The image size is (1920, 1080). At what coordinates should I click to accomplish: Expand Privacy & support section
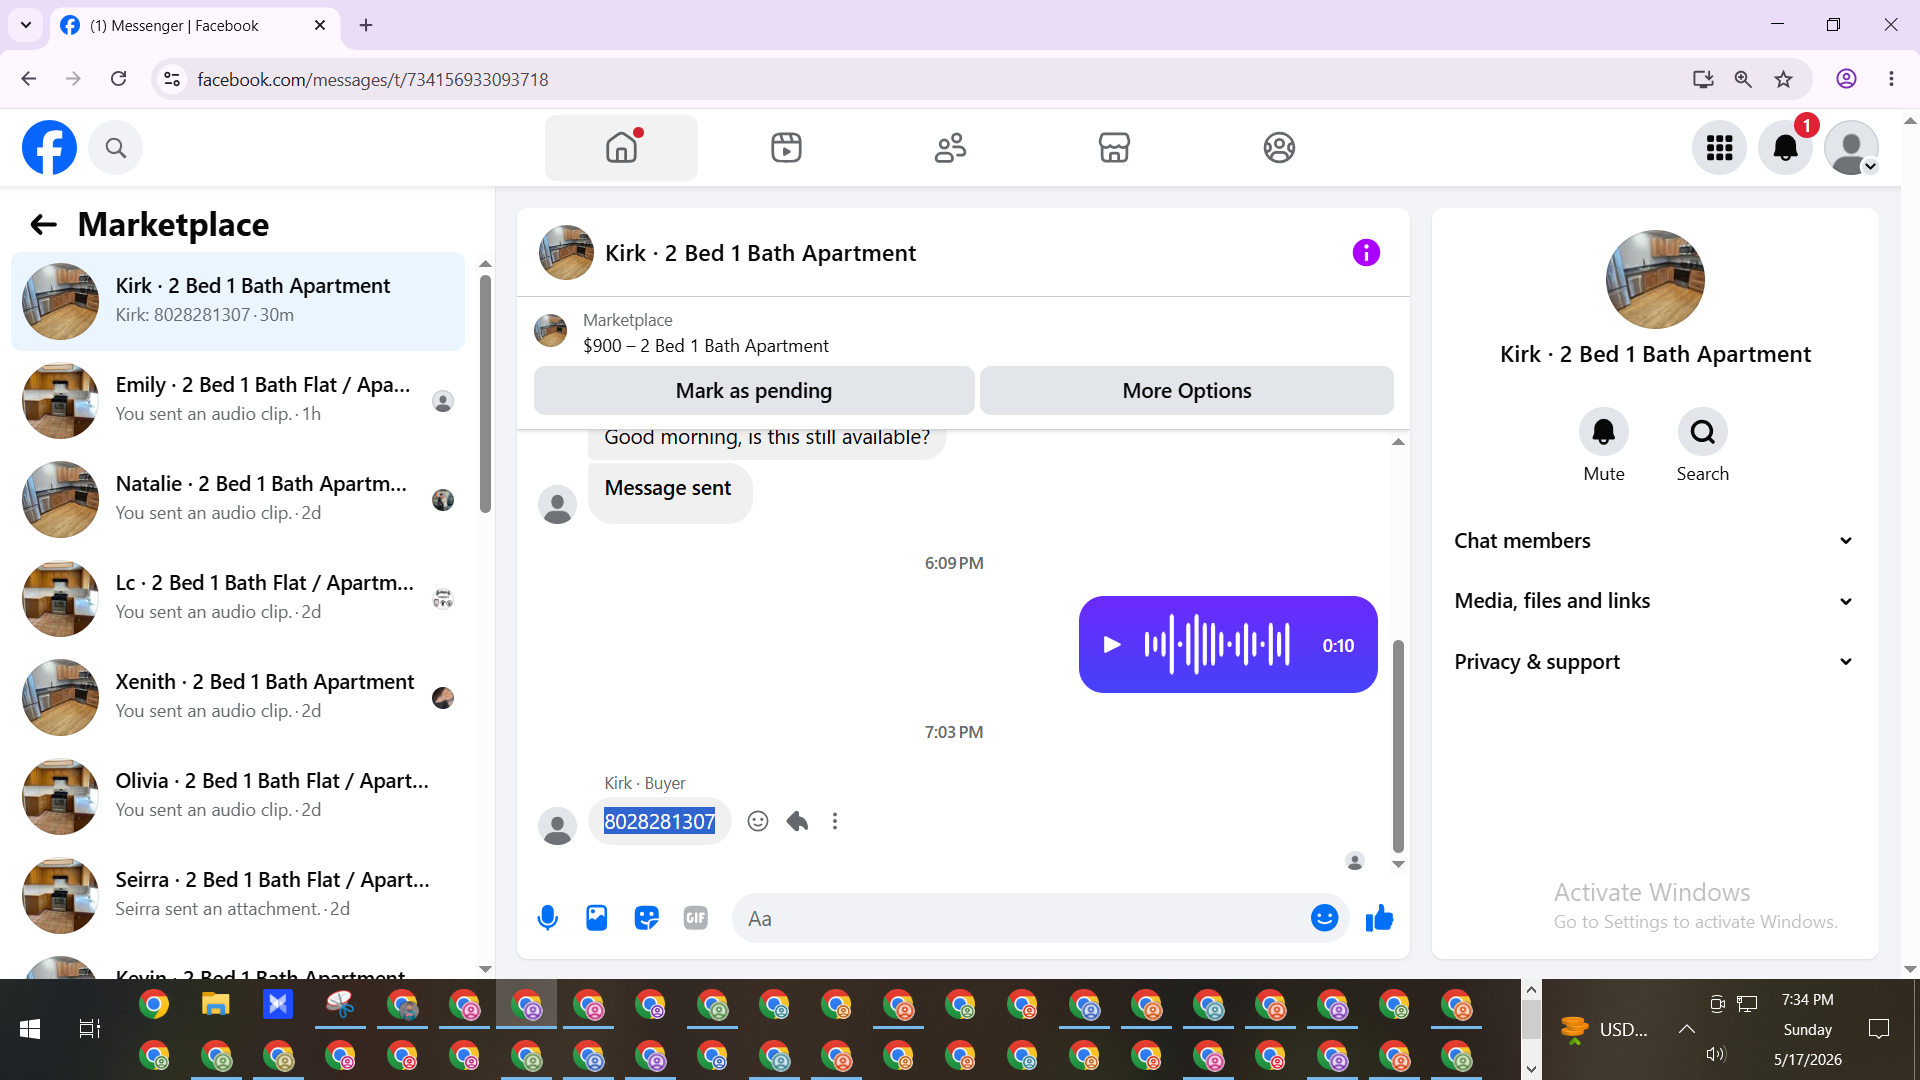(x=1655, y=662)
